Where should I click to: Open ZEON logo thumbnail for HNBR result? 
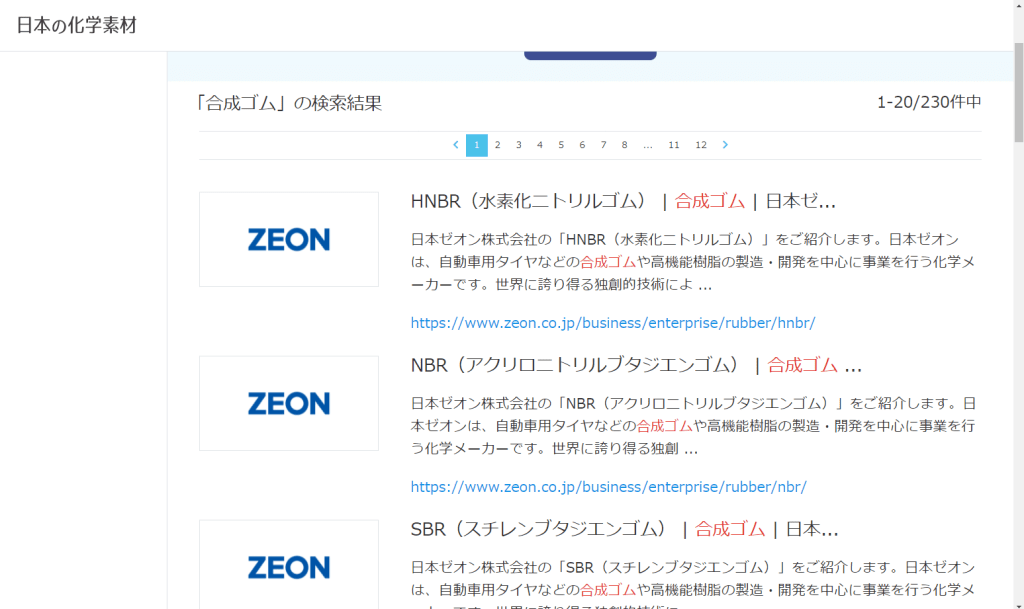point(289,240)
